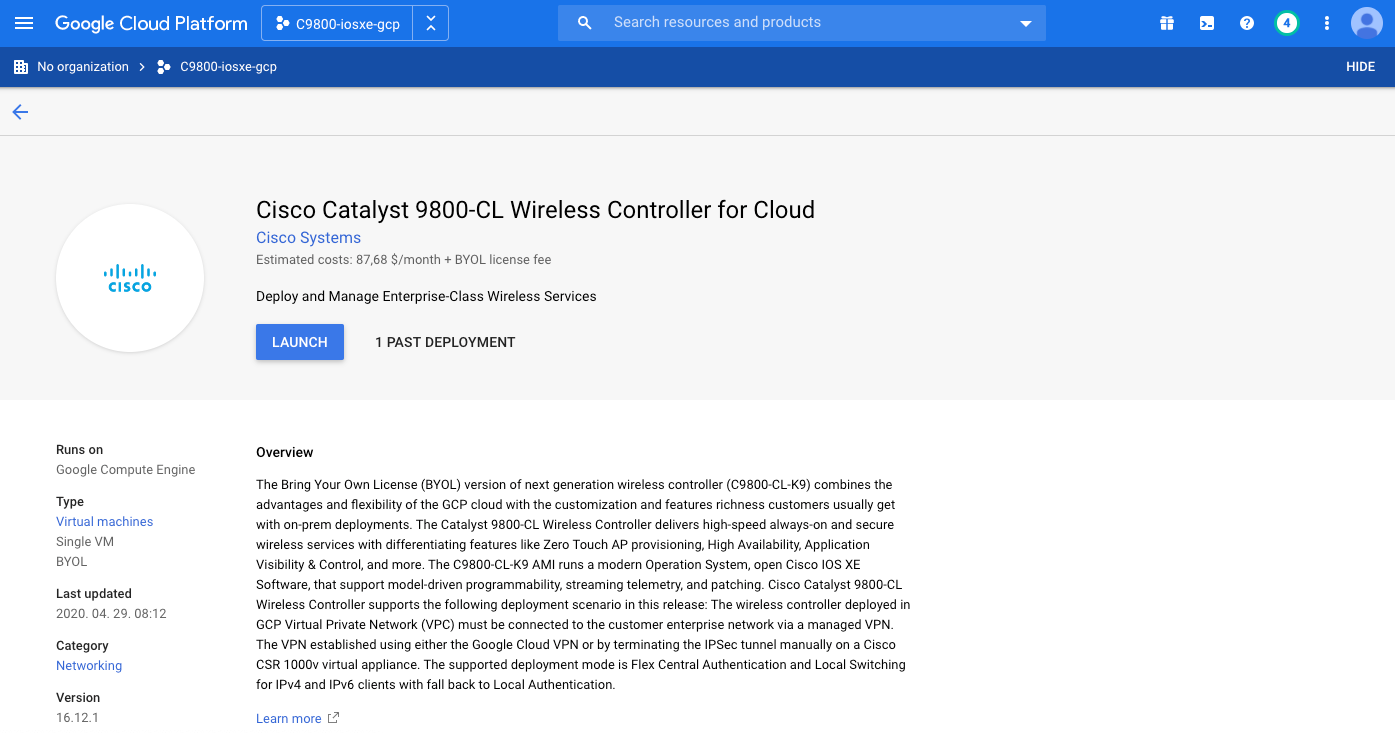Click HIDE in the breadcrumb bar
Image resolution: width=1395 pixels, height=733 pixels.
pyautogui.click(x=1360, y=67)
